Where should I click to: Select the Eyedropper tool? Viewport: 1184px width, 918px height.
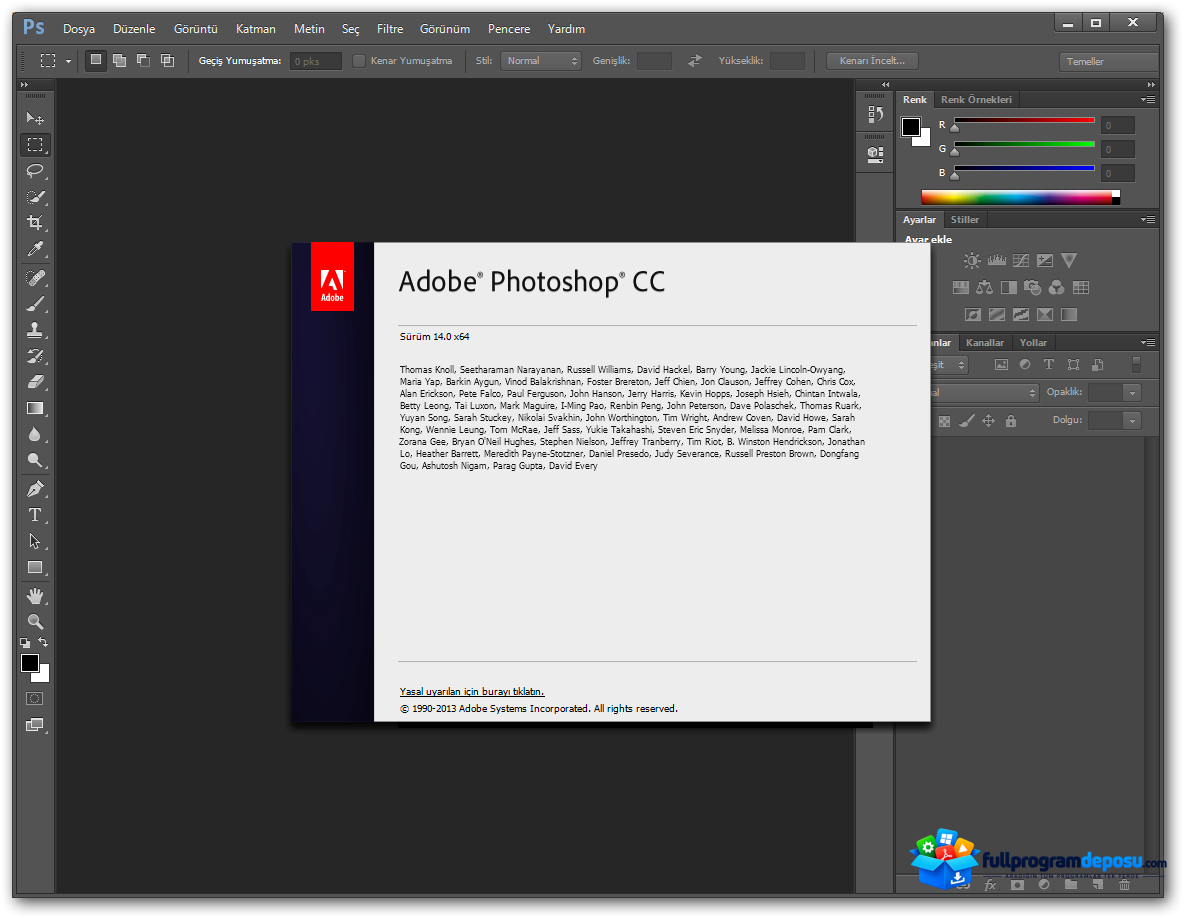[x=35, y=249]
